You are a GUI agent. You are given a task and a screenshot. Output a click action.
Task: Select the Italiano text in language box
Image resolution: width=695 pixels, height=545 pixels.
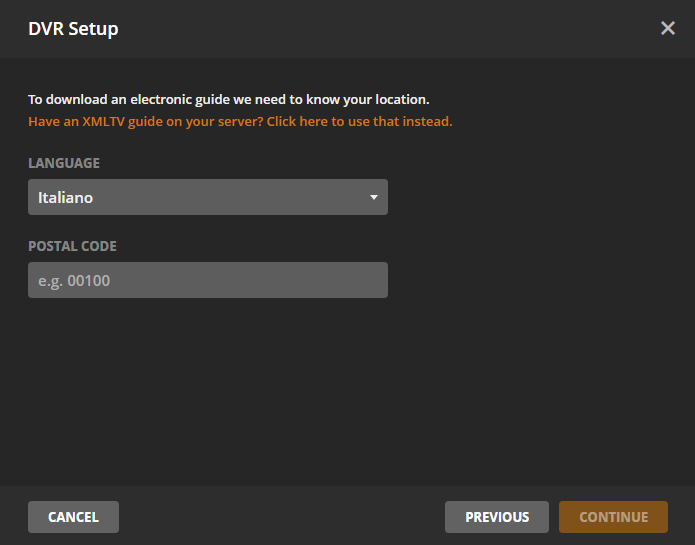(x=66, y=198)
